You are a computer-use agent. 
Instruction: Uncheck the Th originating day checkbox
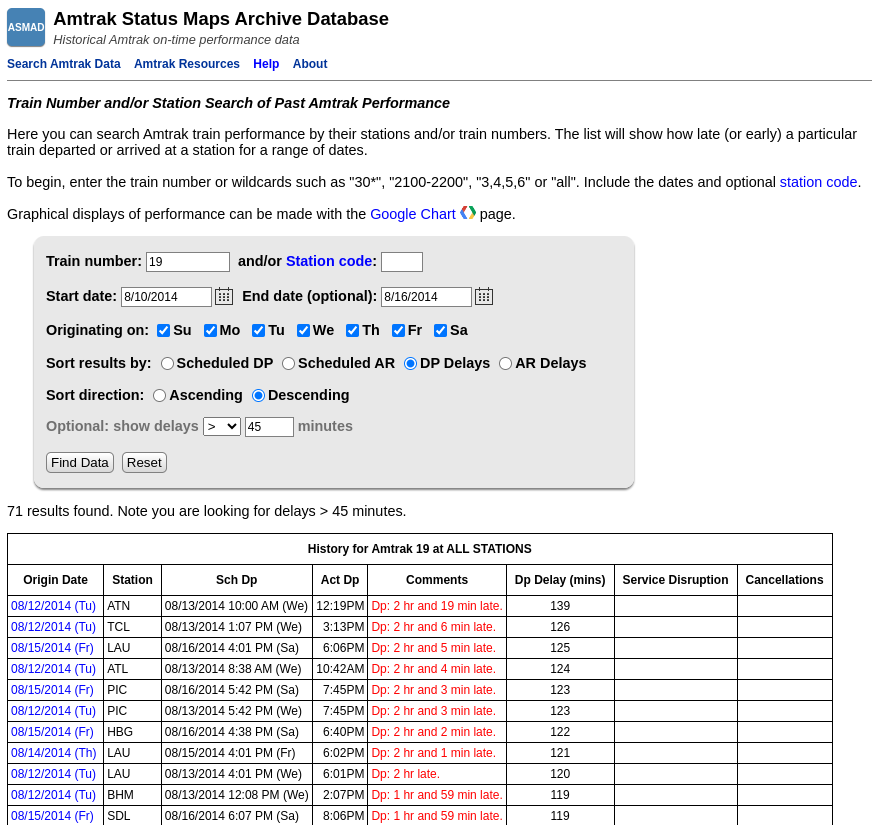click(x=352, y=331)
